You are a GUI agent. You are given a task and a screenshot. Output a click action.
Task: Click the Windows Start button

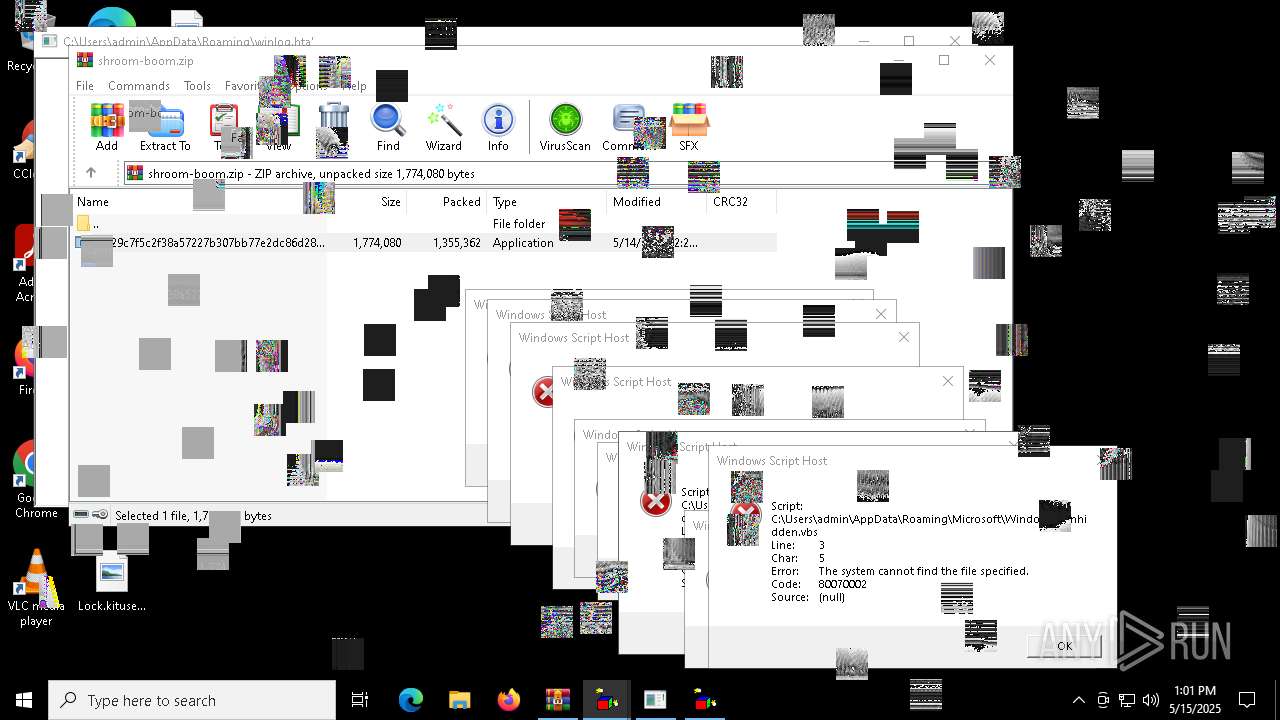click(x=24, y=700)
